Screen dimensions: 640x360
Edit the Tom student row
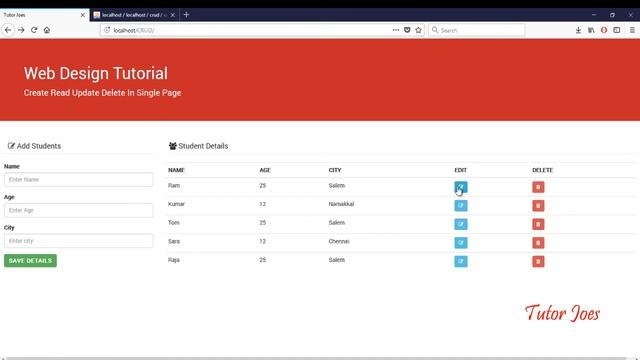point(461,224)
